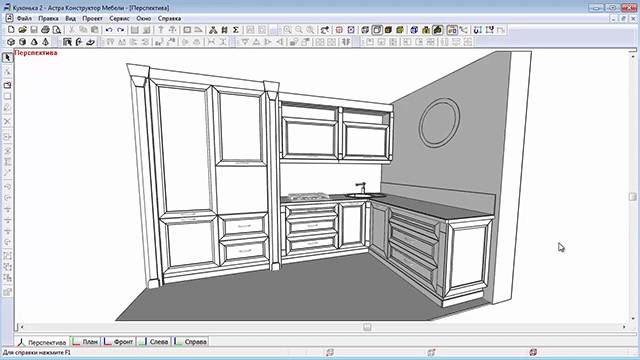Click the Undo arrow icon
The image size is (640, 360).
pyautogui.click(x=109, y=30)
